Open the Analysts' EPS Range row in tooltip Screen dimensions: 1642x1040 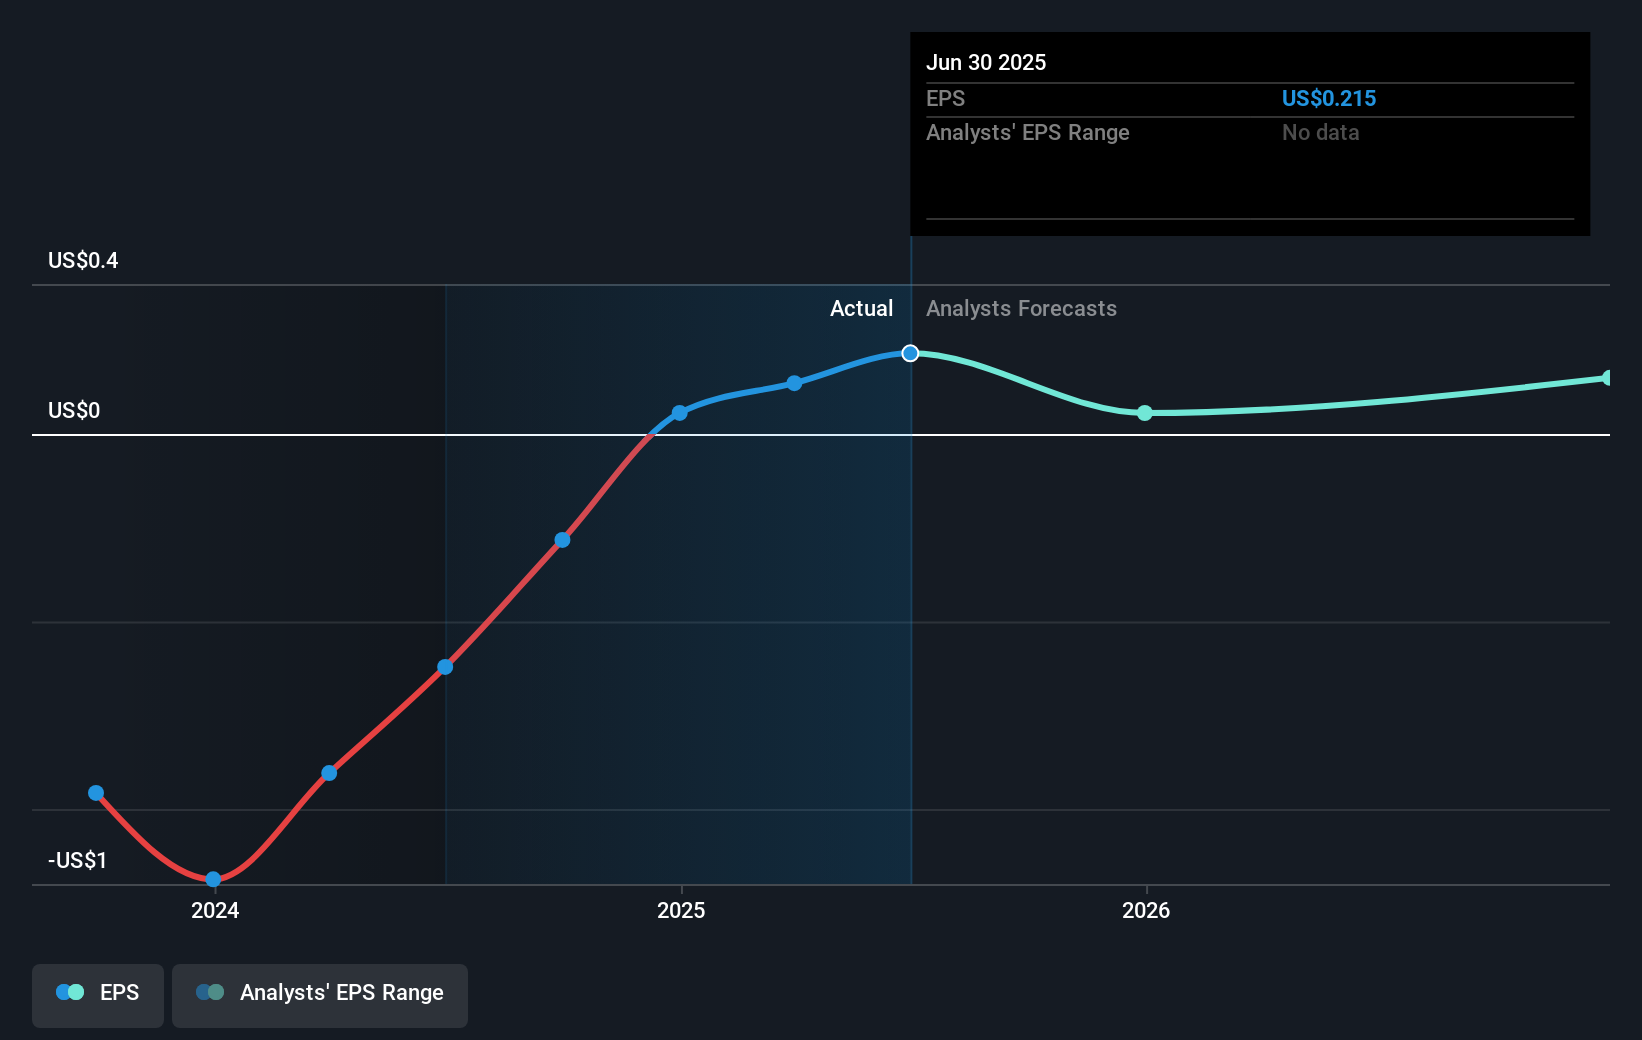1027,132
